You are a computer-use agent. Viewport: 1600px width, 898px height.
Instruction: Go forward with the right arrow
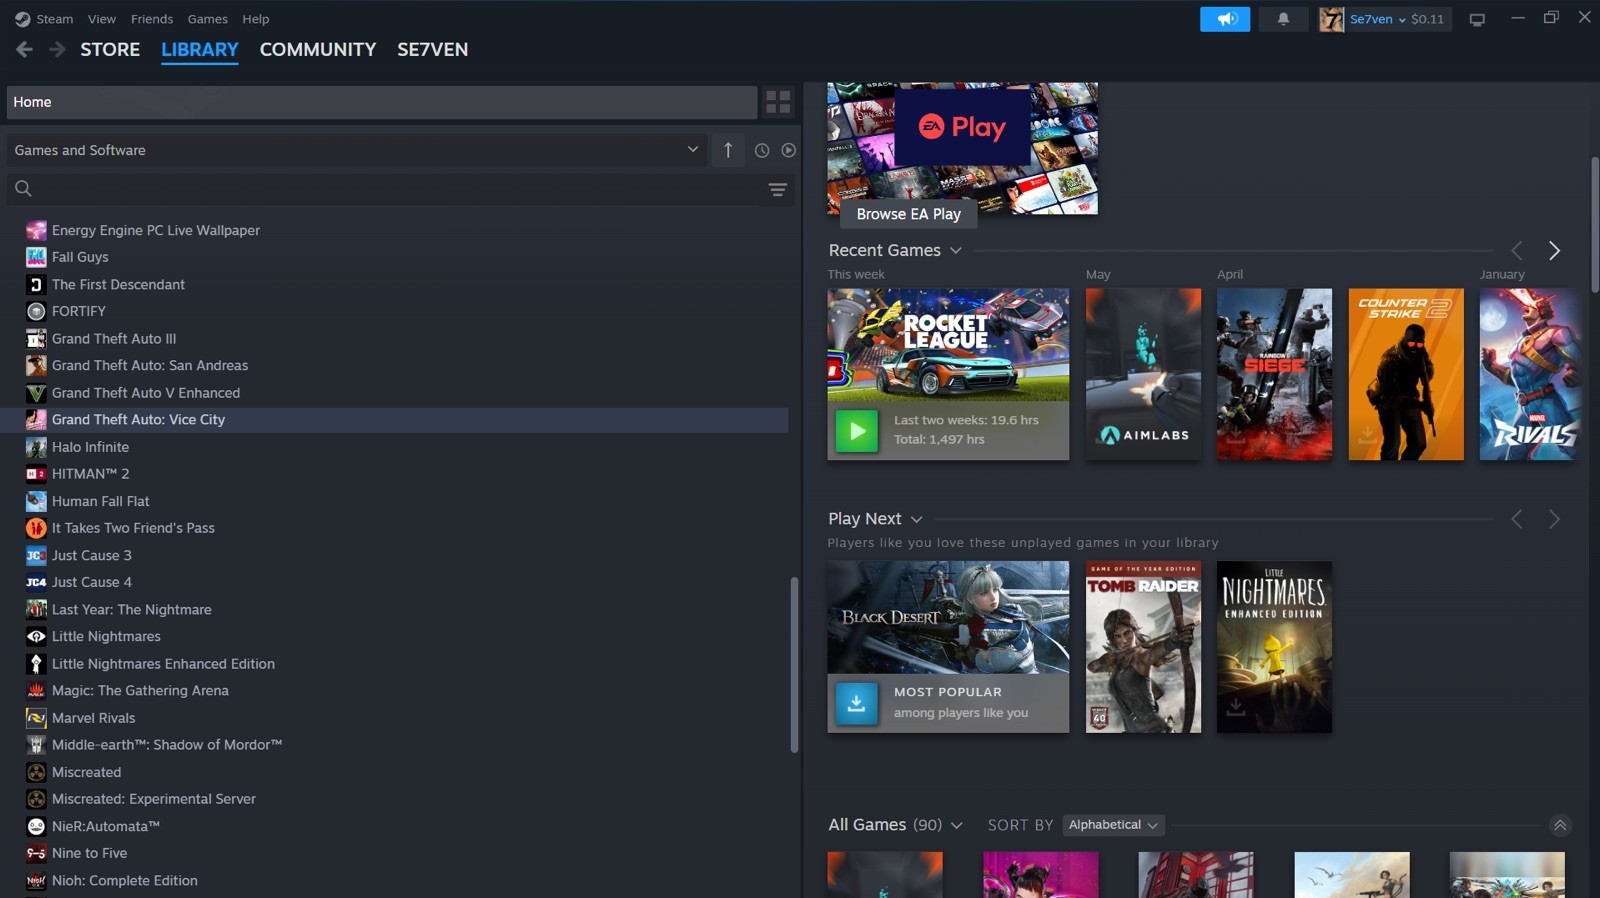pos(57,49)
